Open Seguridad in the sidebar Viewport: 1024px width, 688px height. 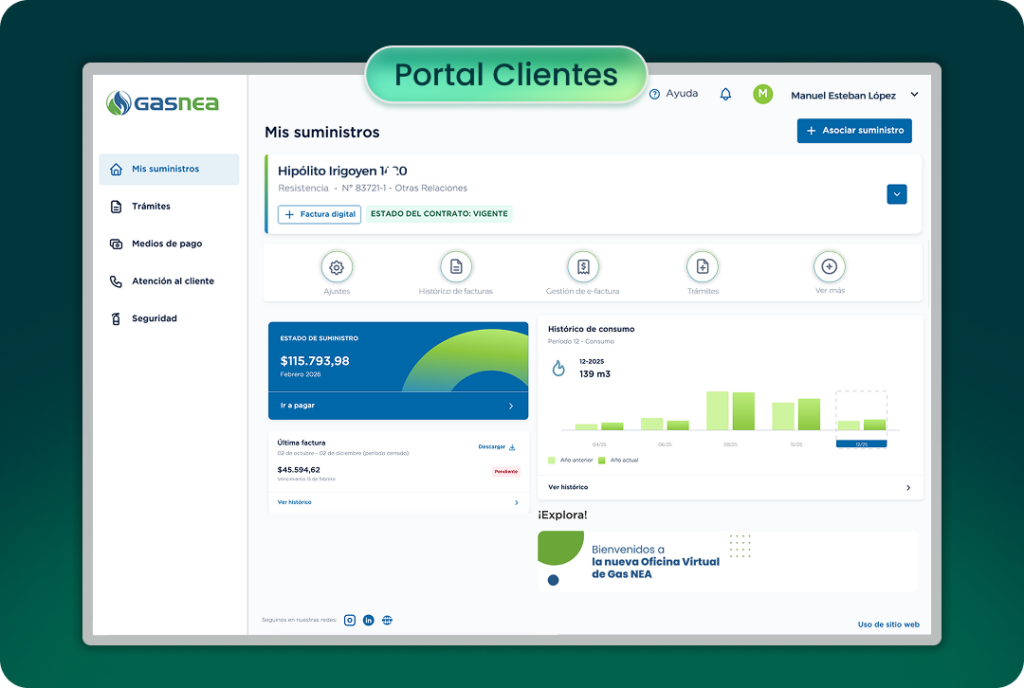(154, 319)
